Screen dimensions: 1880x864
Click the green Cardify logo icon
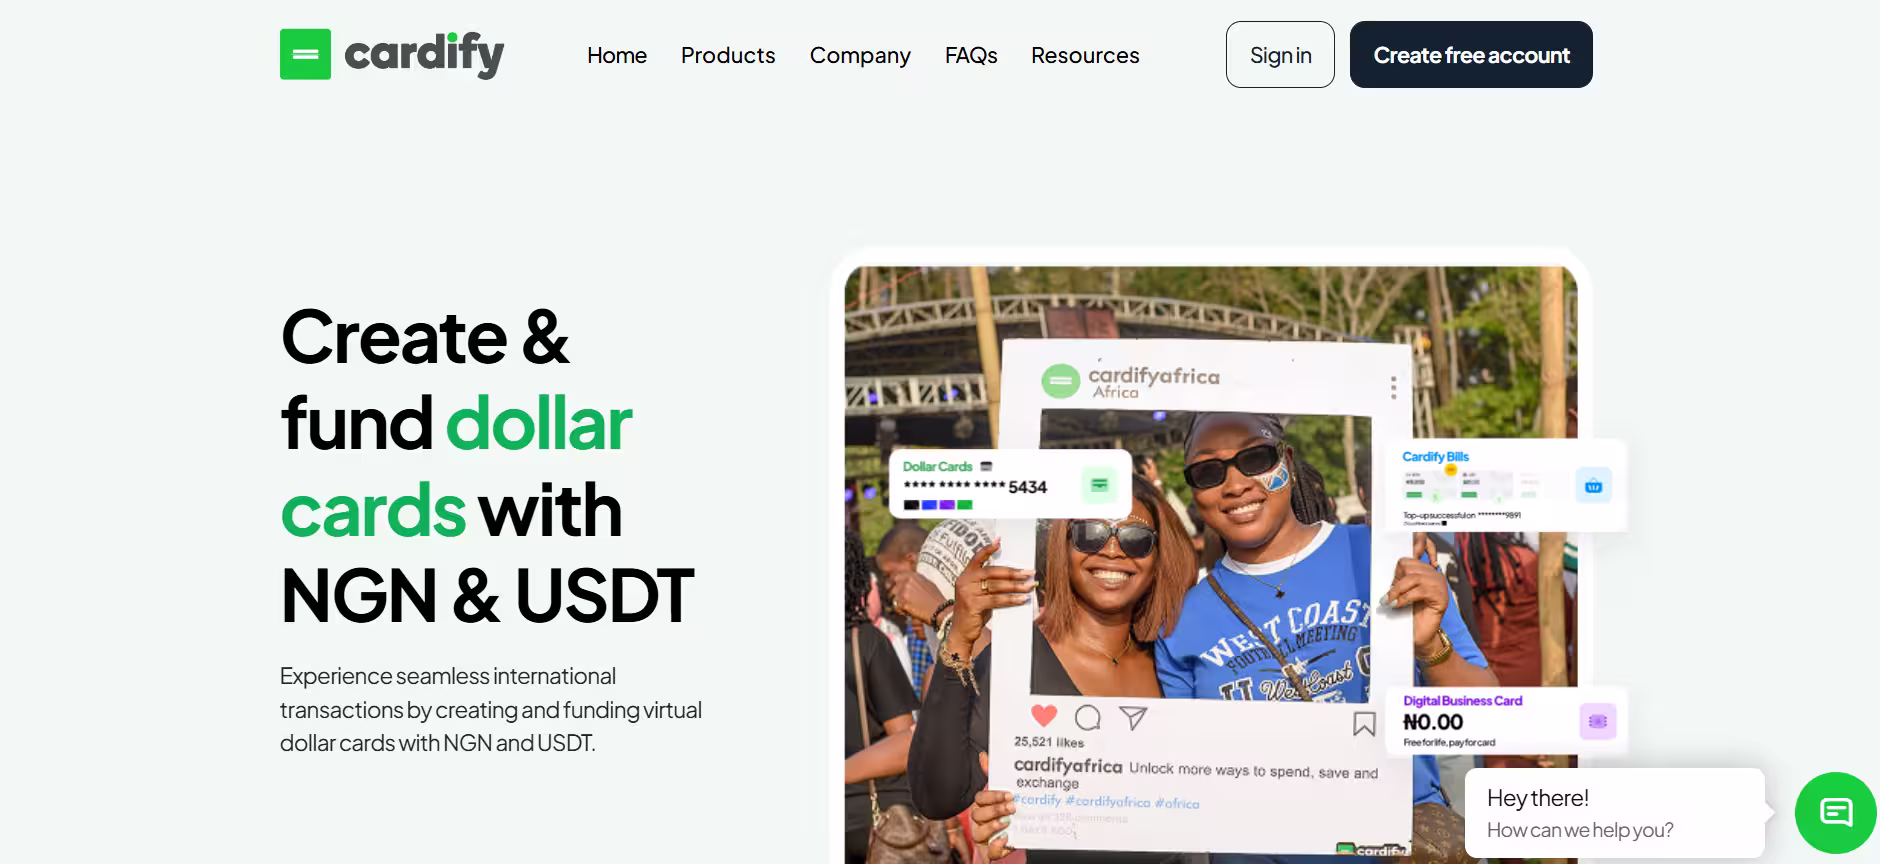pyautogui.click(x=305, y=54)
